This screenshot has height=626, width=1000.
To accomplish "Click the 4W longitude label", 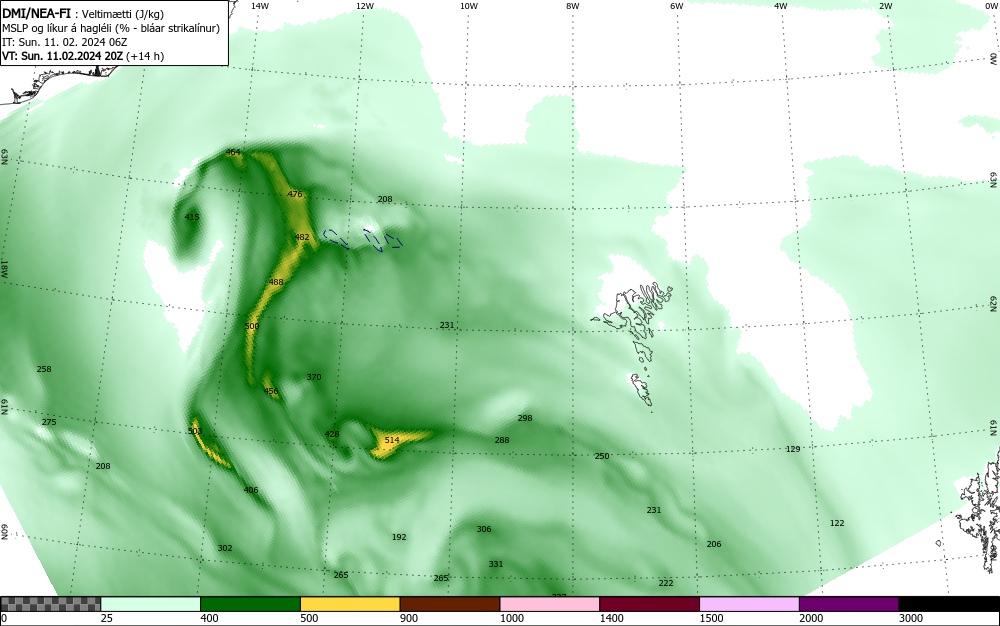I will [781, 6].
